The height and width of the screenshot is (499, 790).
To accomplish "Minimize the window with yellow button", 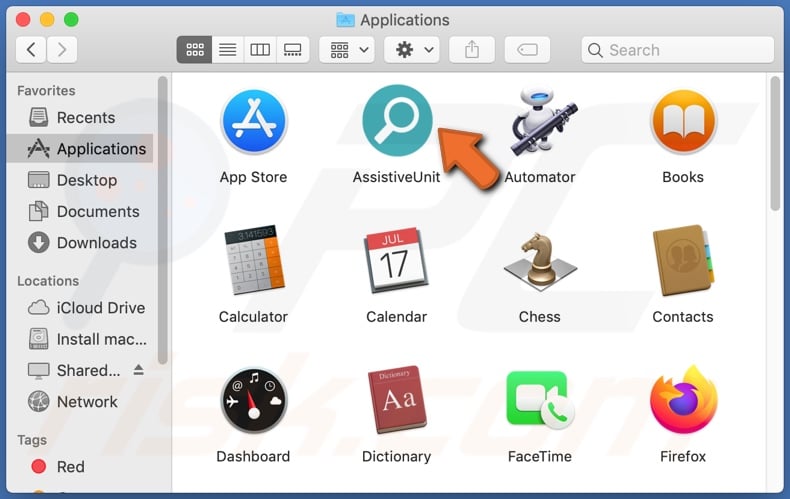I will 47,20.
